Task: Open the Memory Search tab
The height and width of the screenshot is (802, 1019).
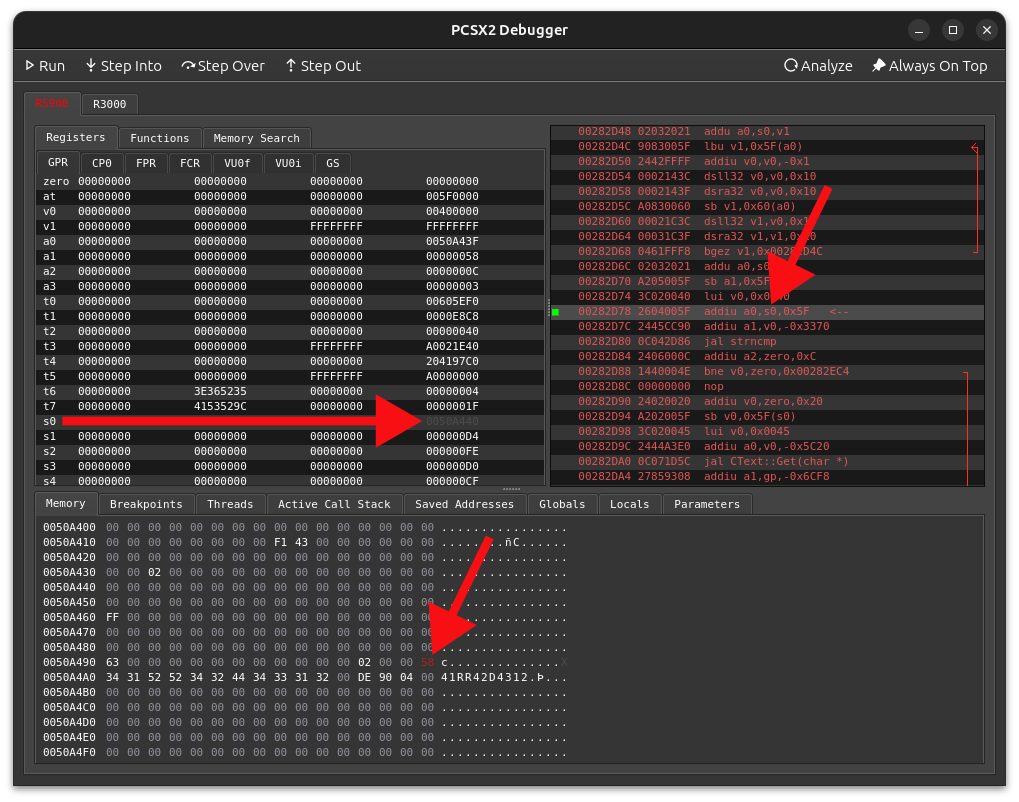Action: tap(256, 138)
